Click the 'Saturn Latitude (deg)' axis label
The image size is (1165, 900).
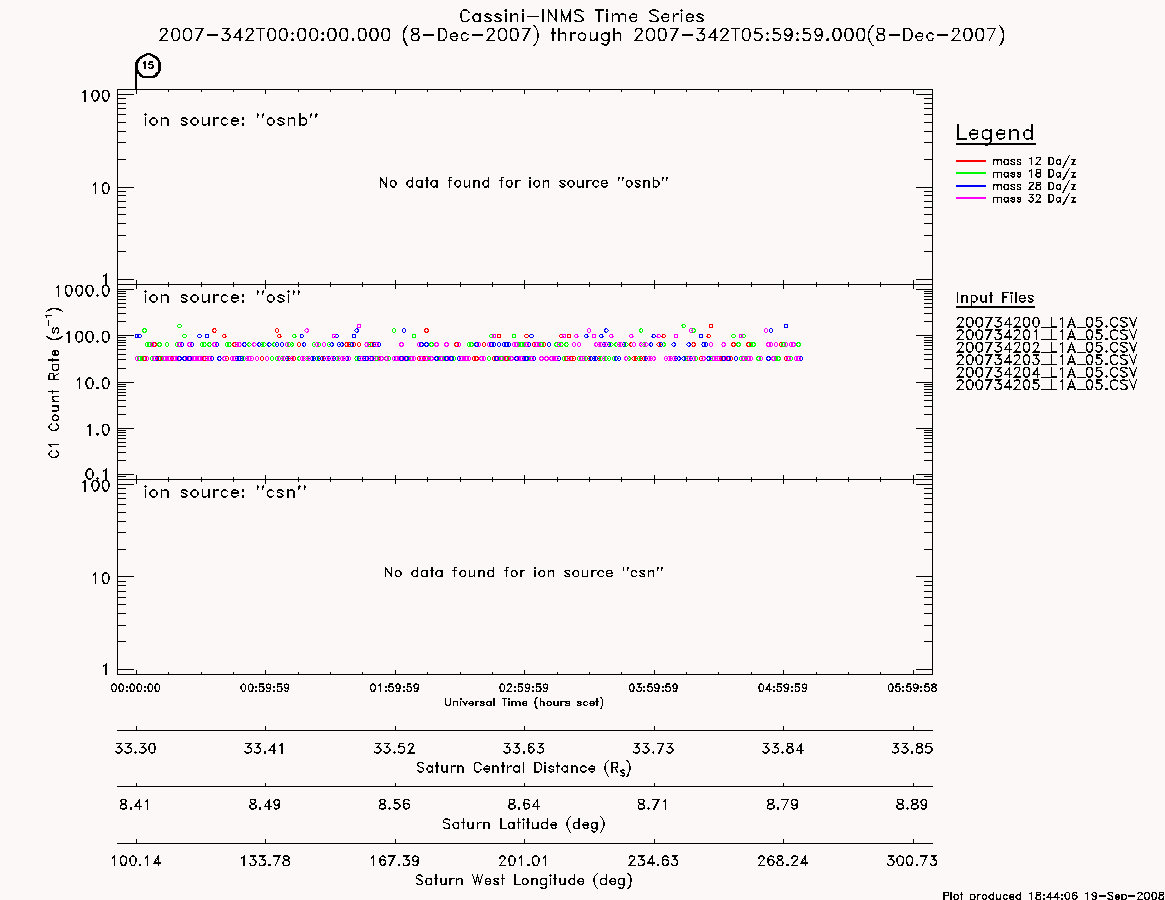524,824
